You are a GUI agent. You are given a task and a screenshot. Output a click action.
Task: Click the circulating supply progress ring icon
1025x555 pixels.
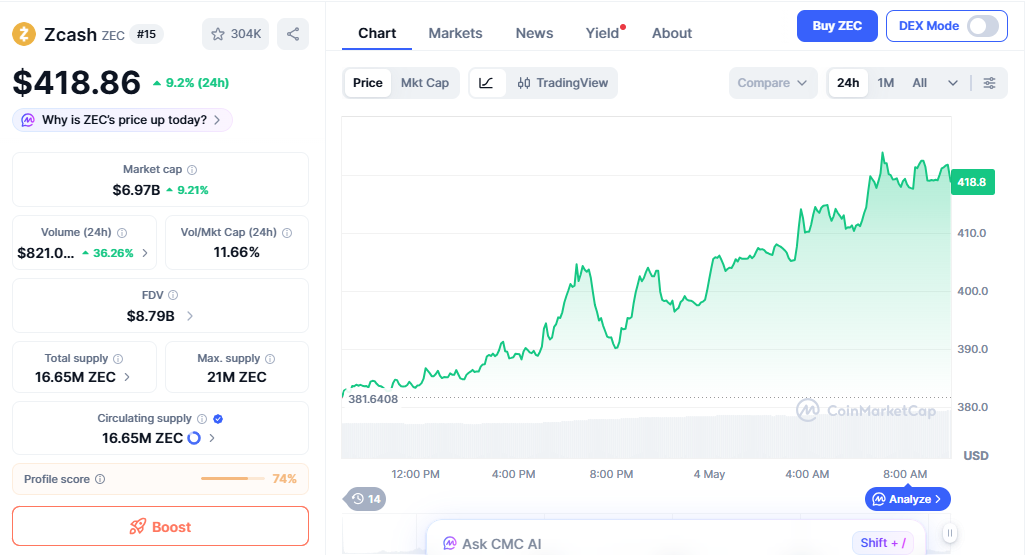point(194,438)
